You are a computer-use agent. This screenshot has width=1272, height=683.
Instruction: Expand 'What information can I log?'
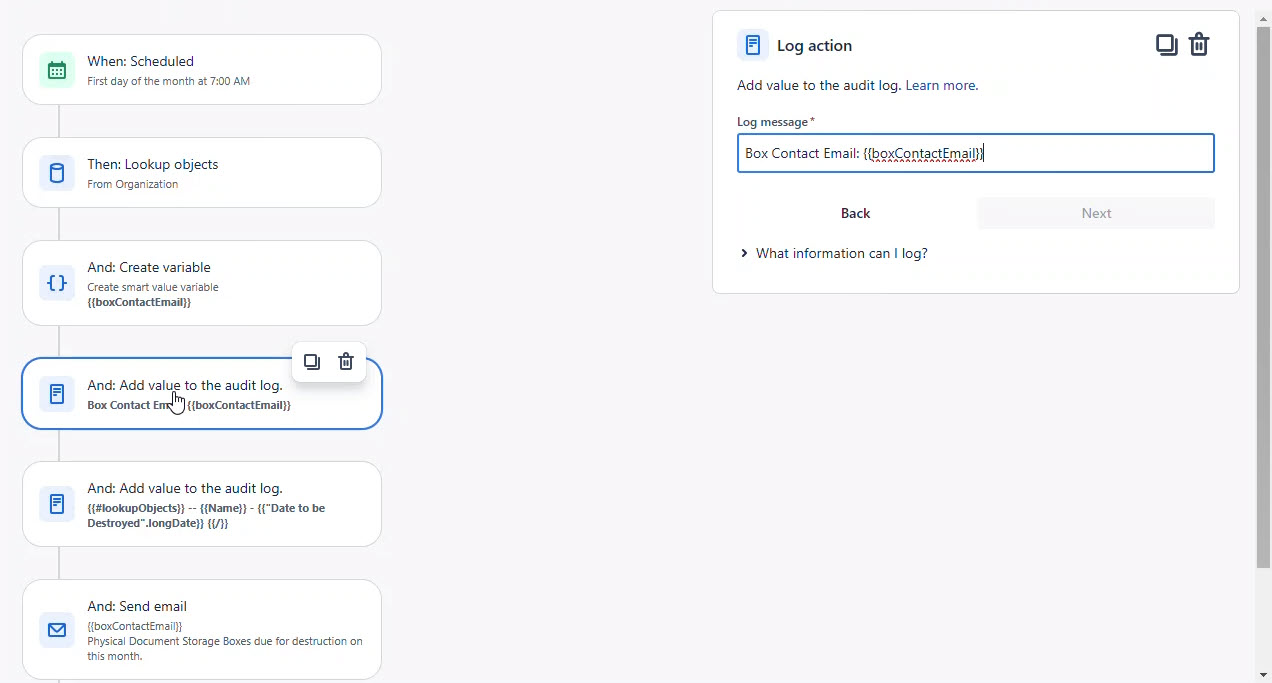point(834,253)
